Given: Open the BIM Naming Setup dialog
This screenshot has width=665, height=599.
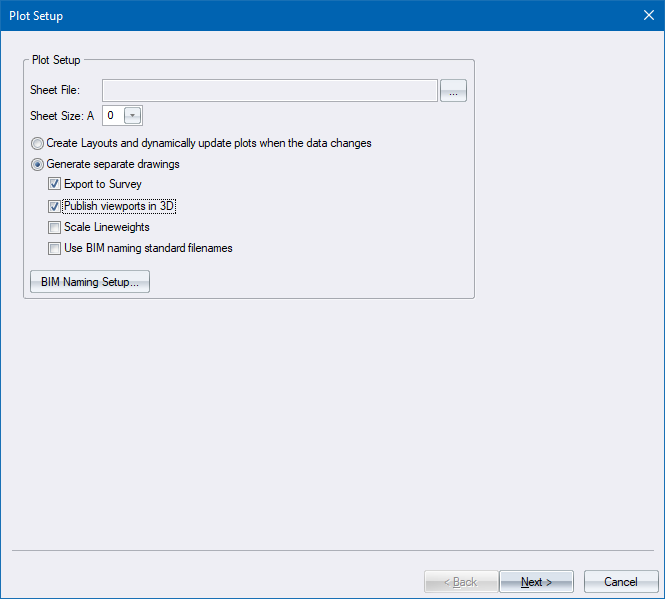Looking at the screenshot, I should pos(90,282).
